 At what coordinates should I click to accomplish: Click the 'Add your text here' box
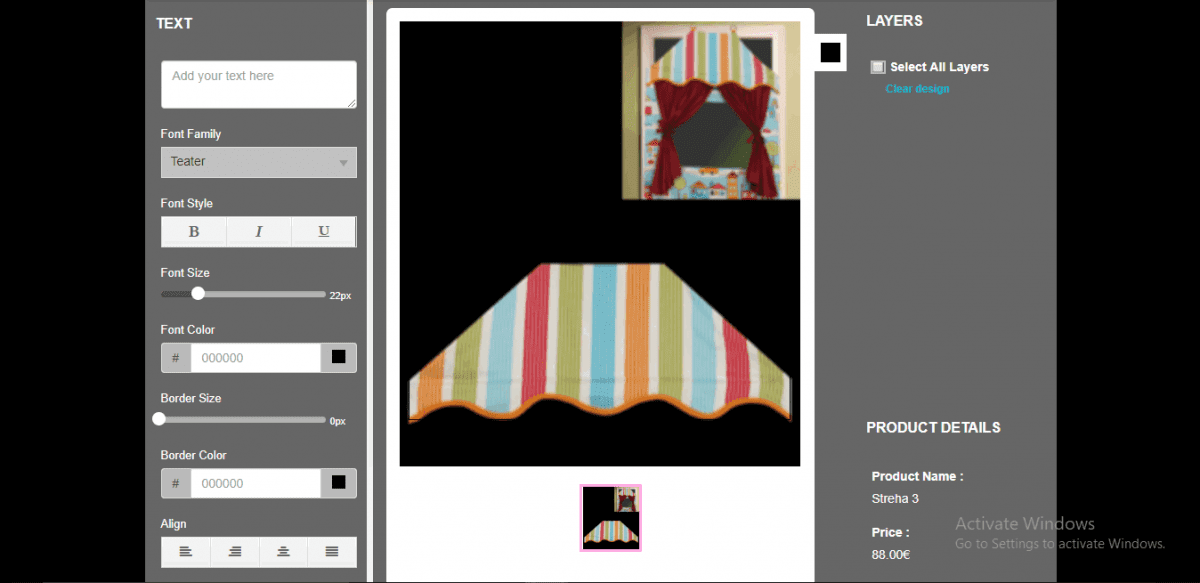point(258,85)
